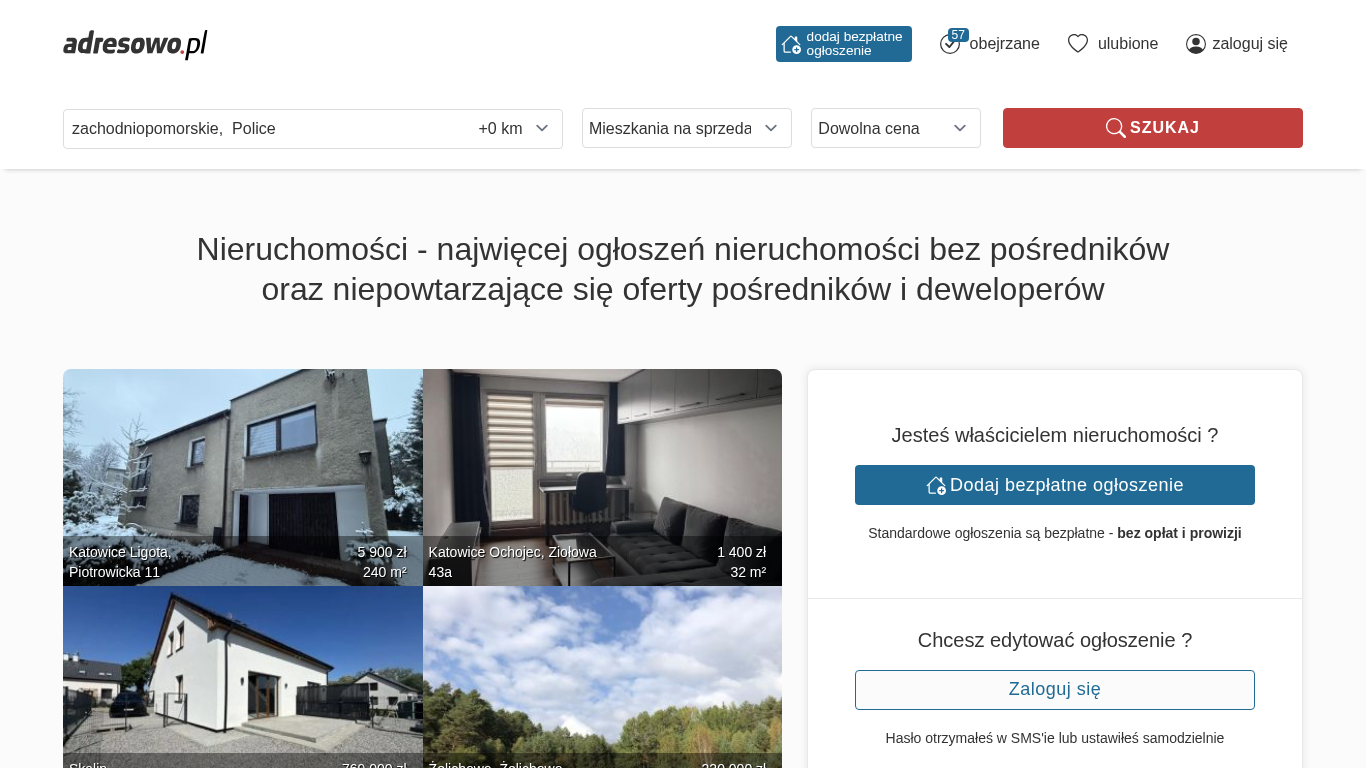Click the location field with zachodniopomorskie, Police

[260, 128]
